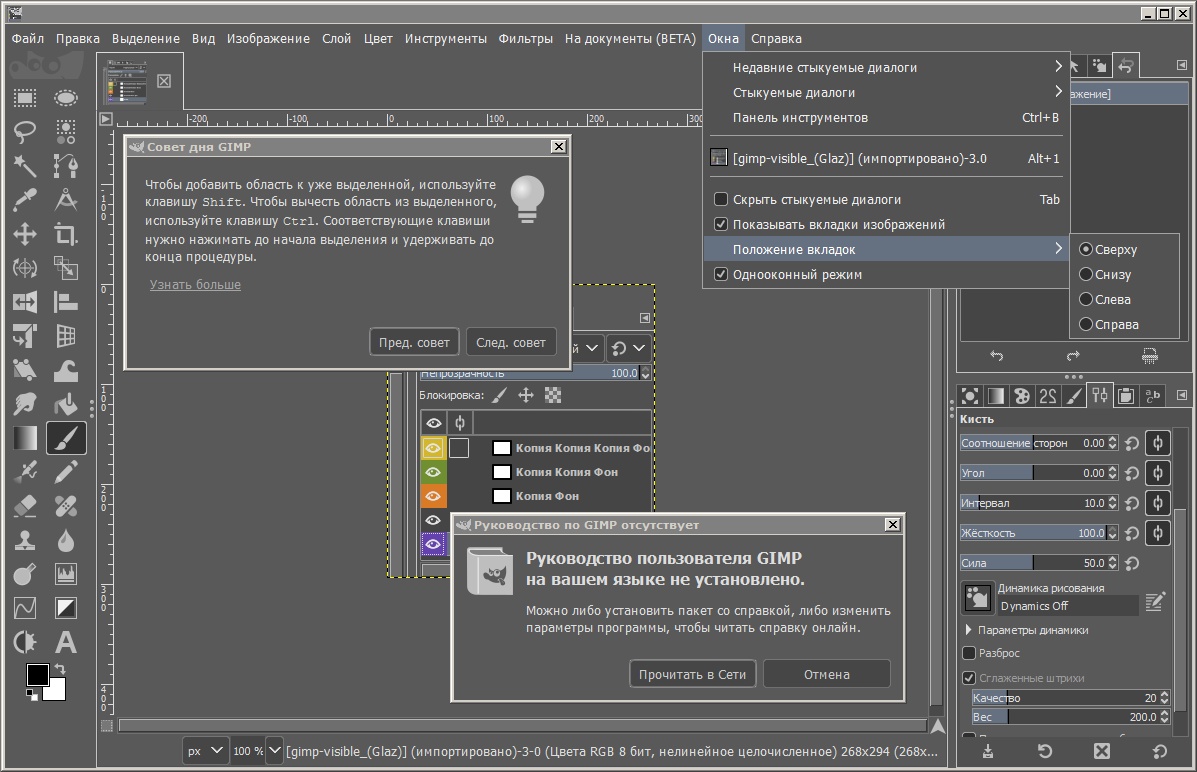The image size is (1197, 772).
Task: Select the Bucket Fill tool
Action: coord(66,404)
